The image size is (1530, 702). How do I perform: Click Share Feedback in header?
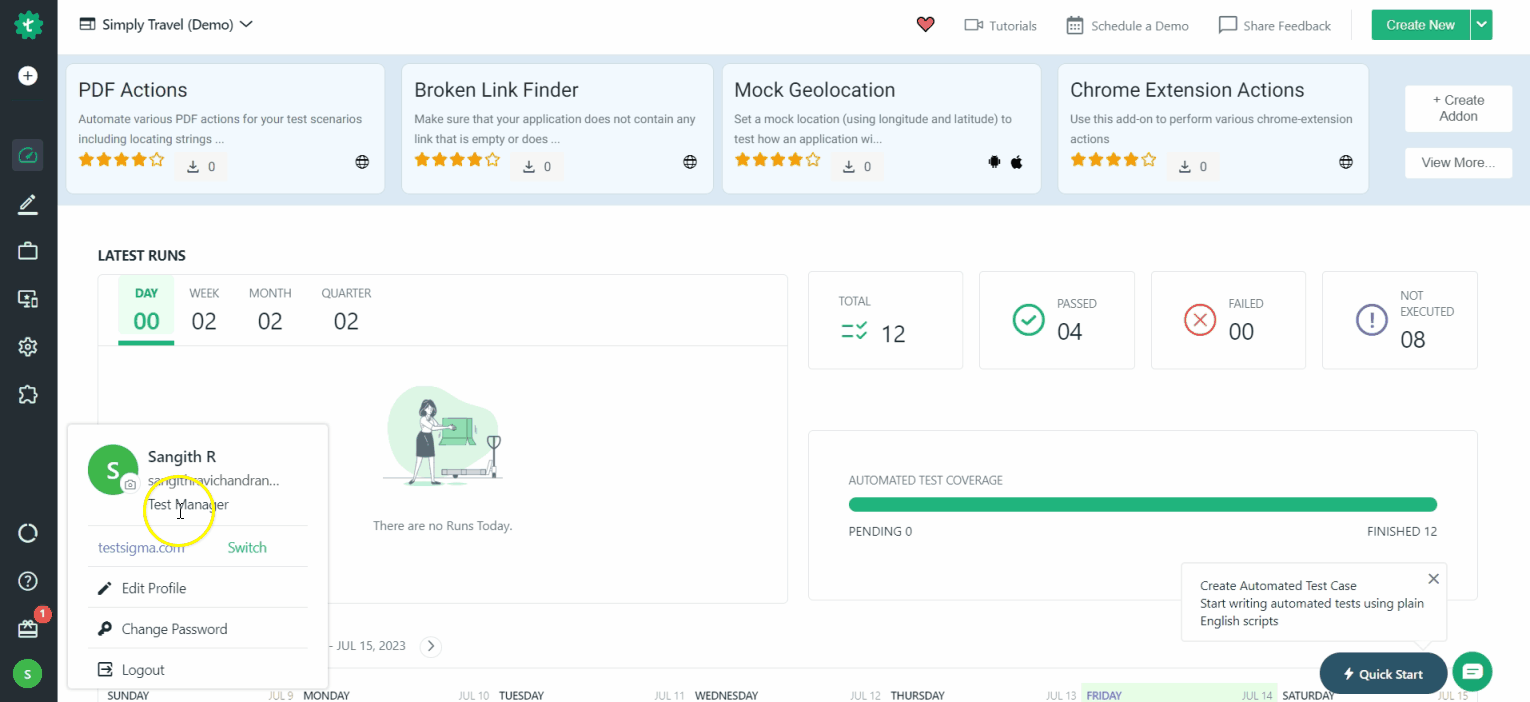pos(1275,25)
